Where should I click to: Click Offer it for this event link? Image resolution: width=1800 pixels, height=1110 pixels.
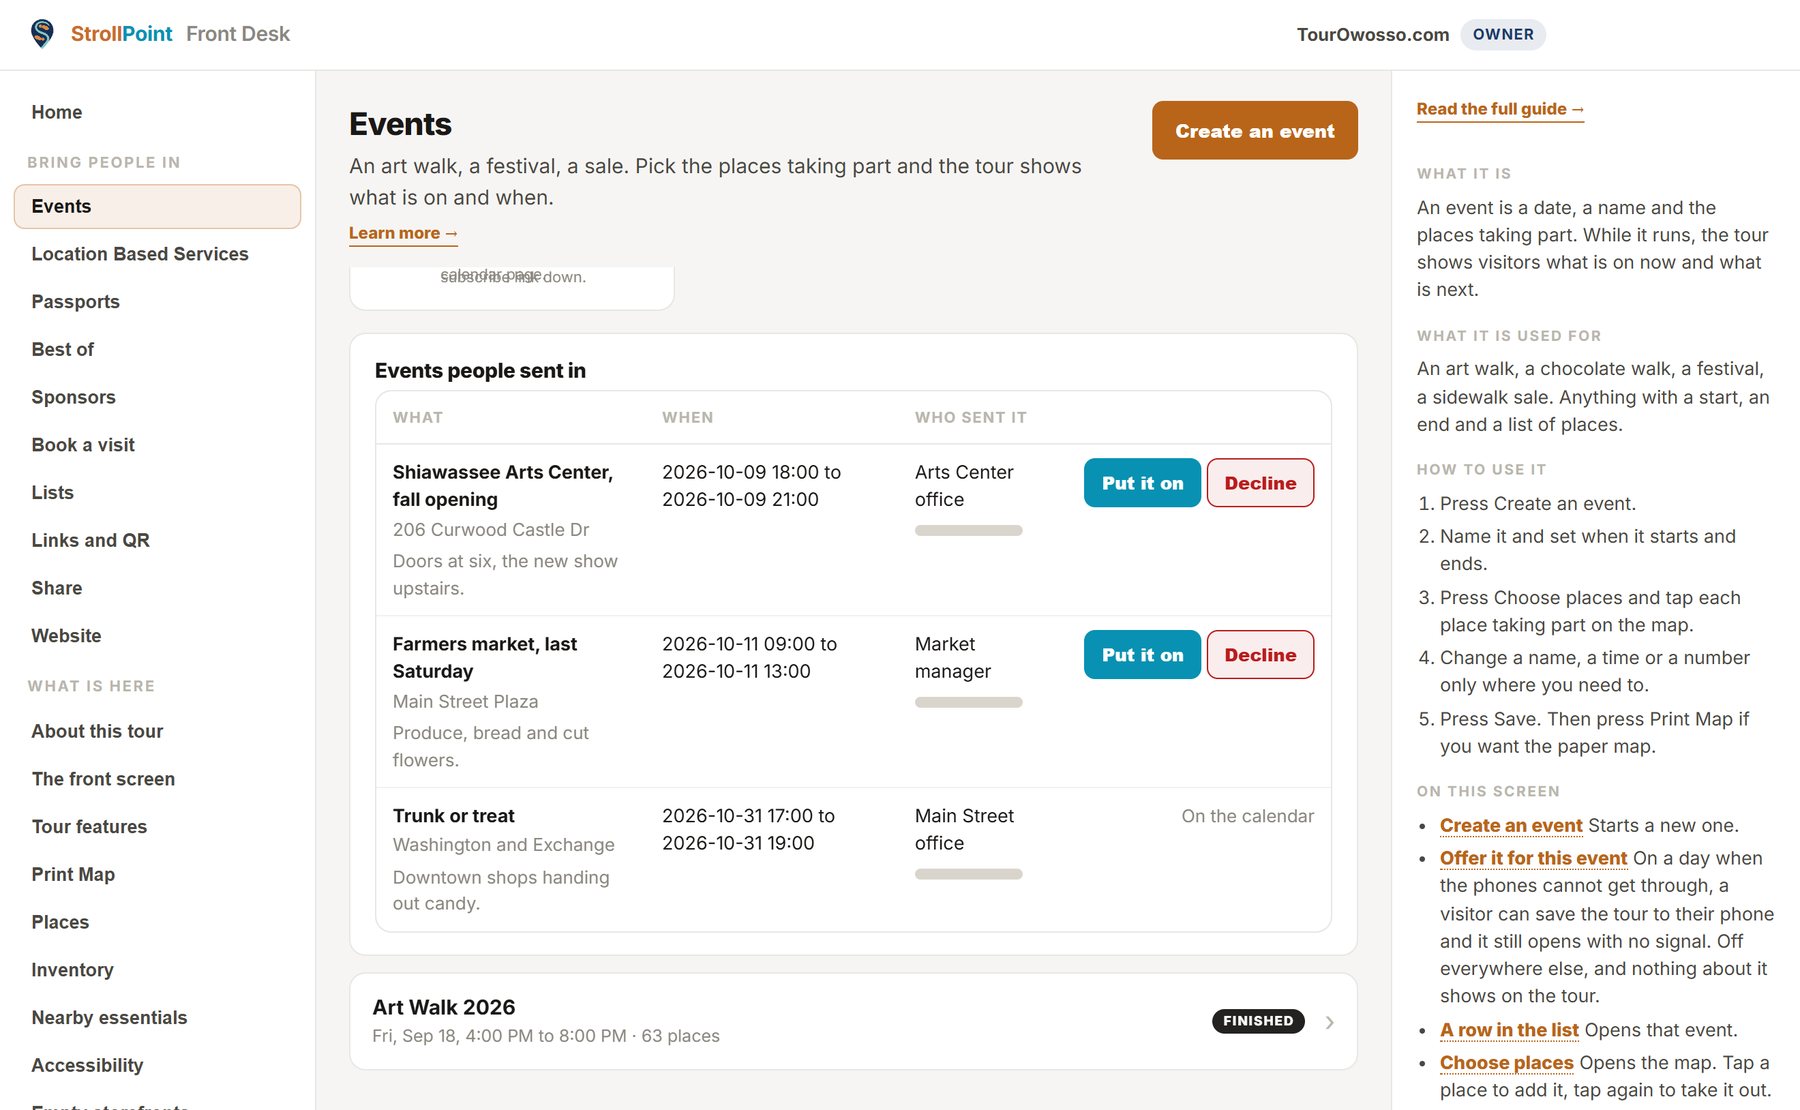(1533, 858)
